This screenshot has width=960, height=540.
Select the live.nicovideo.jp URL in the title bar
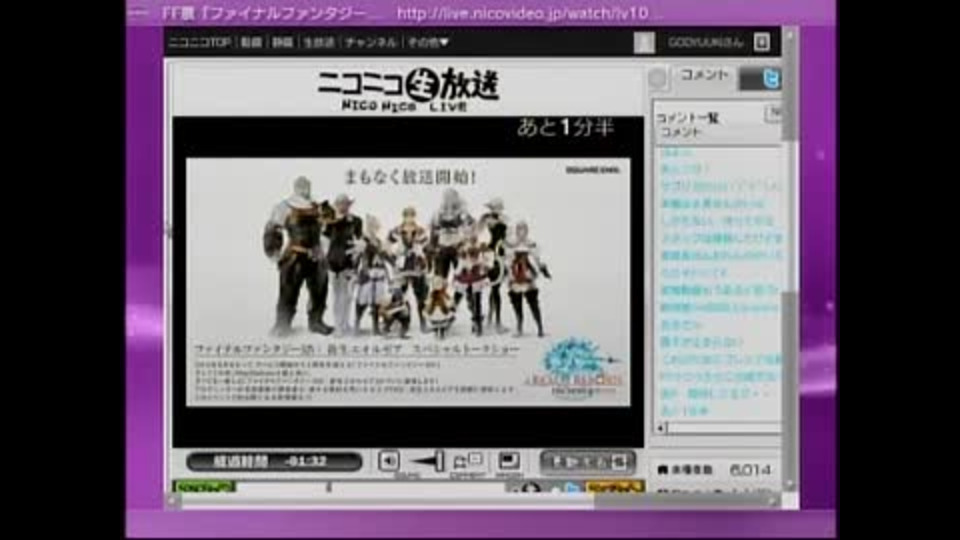530,13
